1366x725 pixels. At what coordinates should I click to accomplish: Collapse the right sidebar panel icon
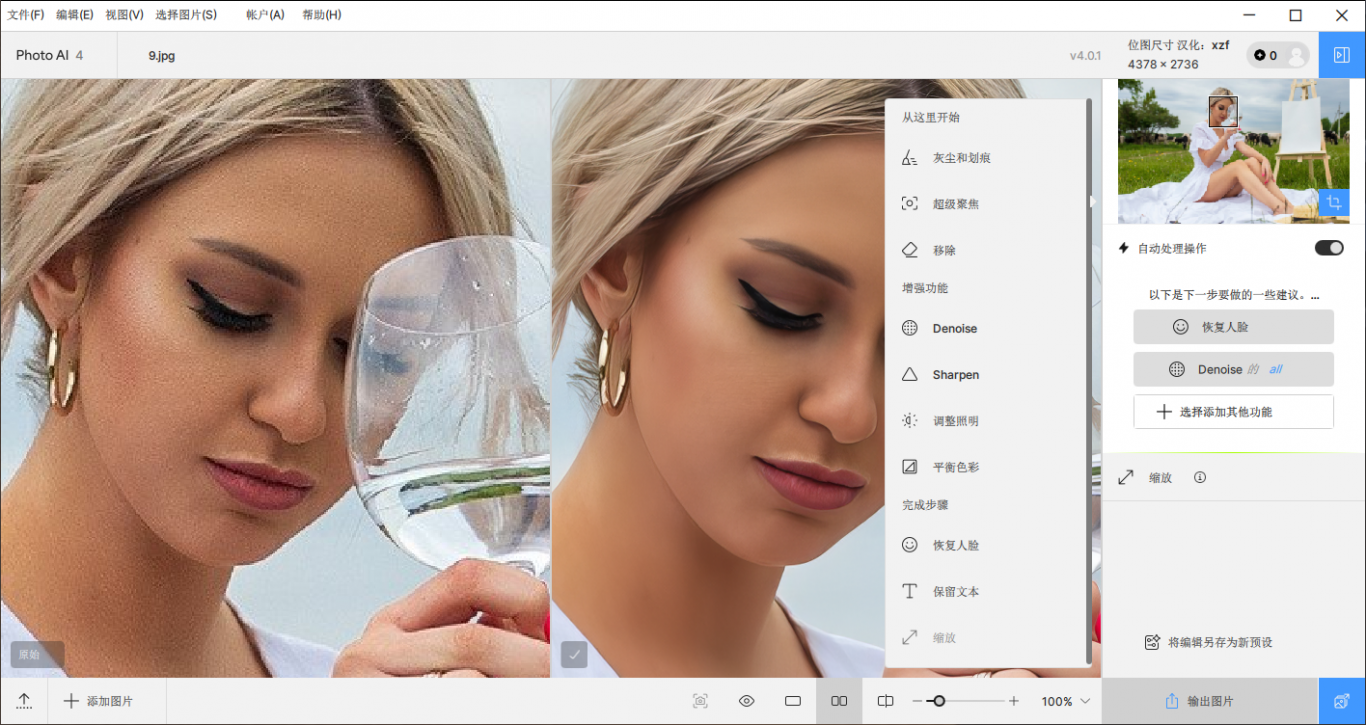click(x=1342, y=55)
